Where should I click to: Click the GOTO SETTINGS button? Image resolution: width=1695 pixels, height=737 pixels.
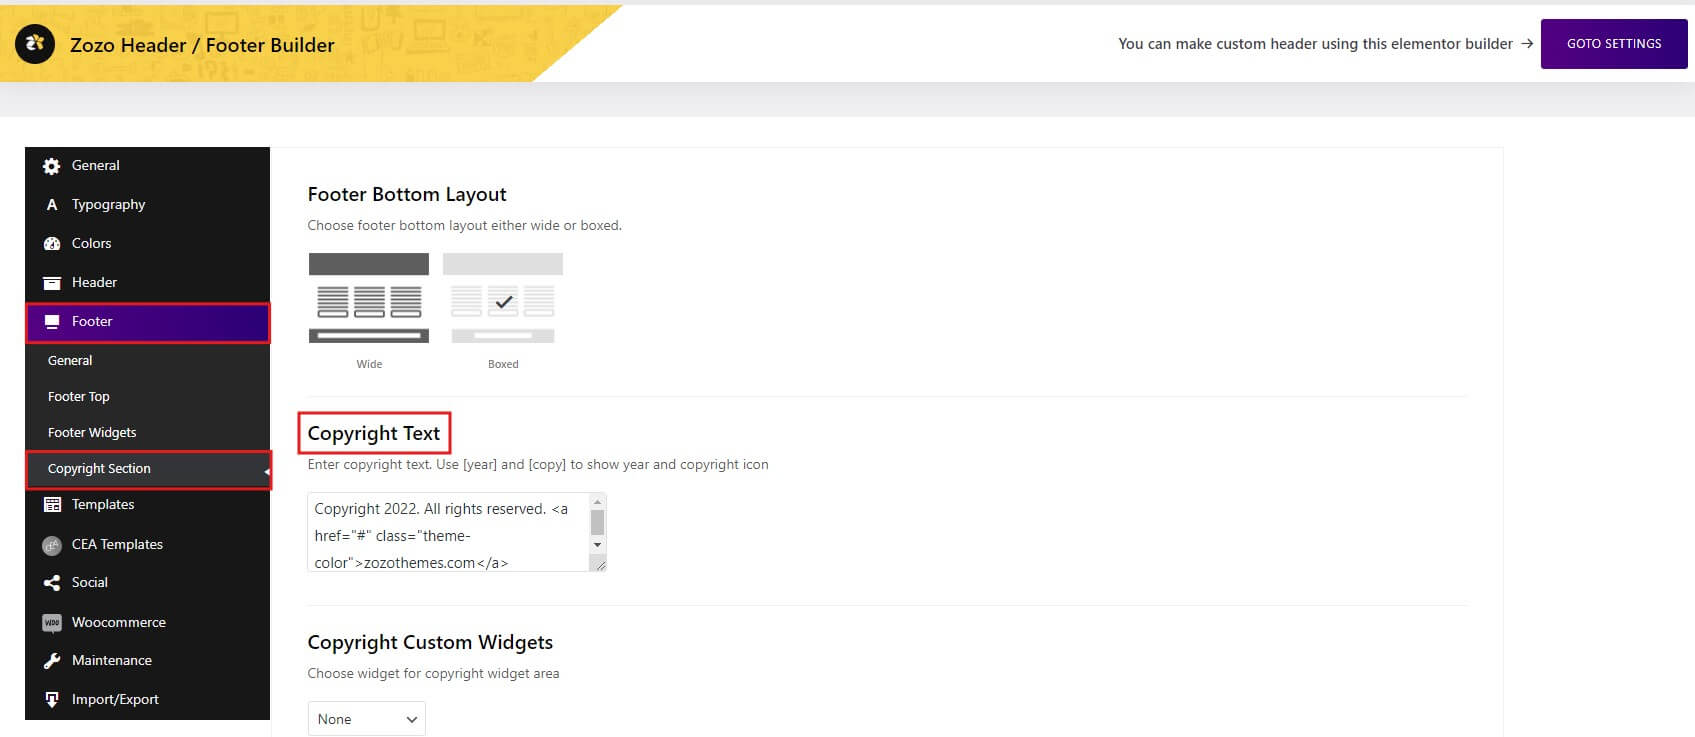point(1613,44)
